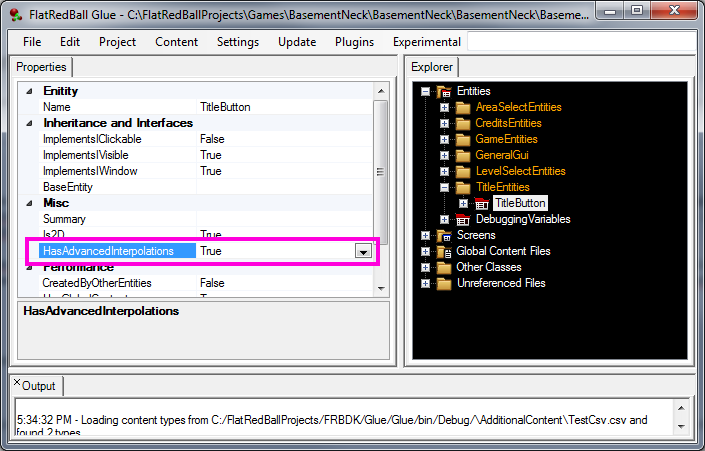Click the CreditsEntities folder icon

[463, 124]
